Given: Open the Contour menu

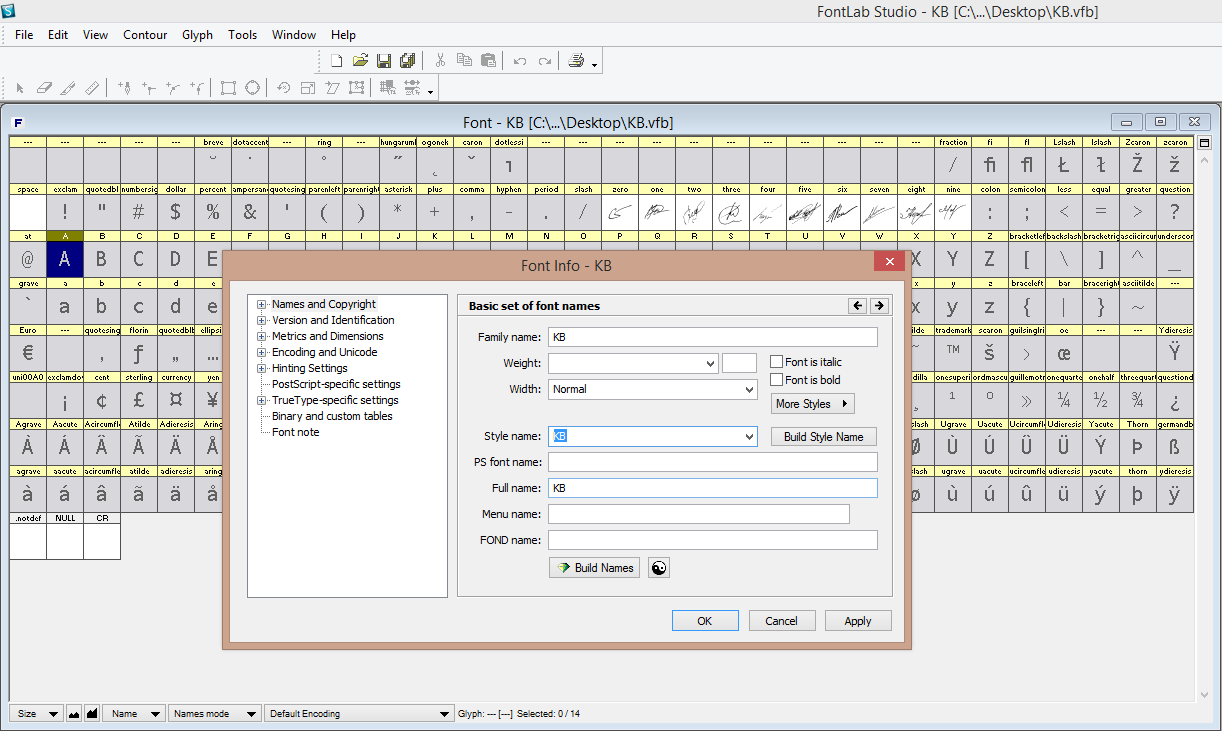Looking at the screenshot, I should 145,35.
